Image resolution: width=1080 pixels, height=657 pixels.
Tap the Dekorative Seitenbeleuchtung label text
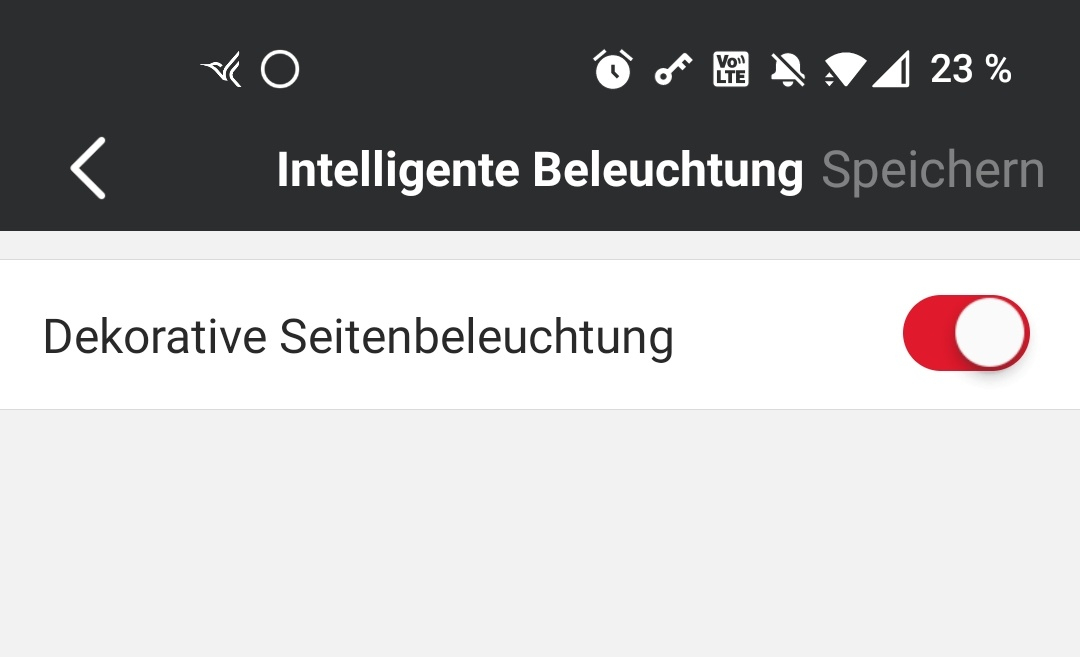358,337
